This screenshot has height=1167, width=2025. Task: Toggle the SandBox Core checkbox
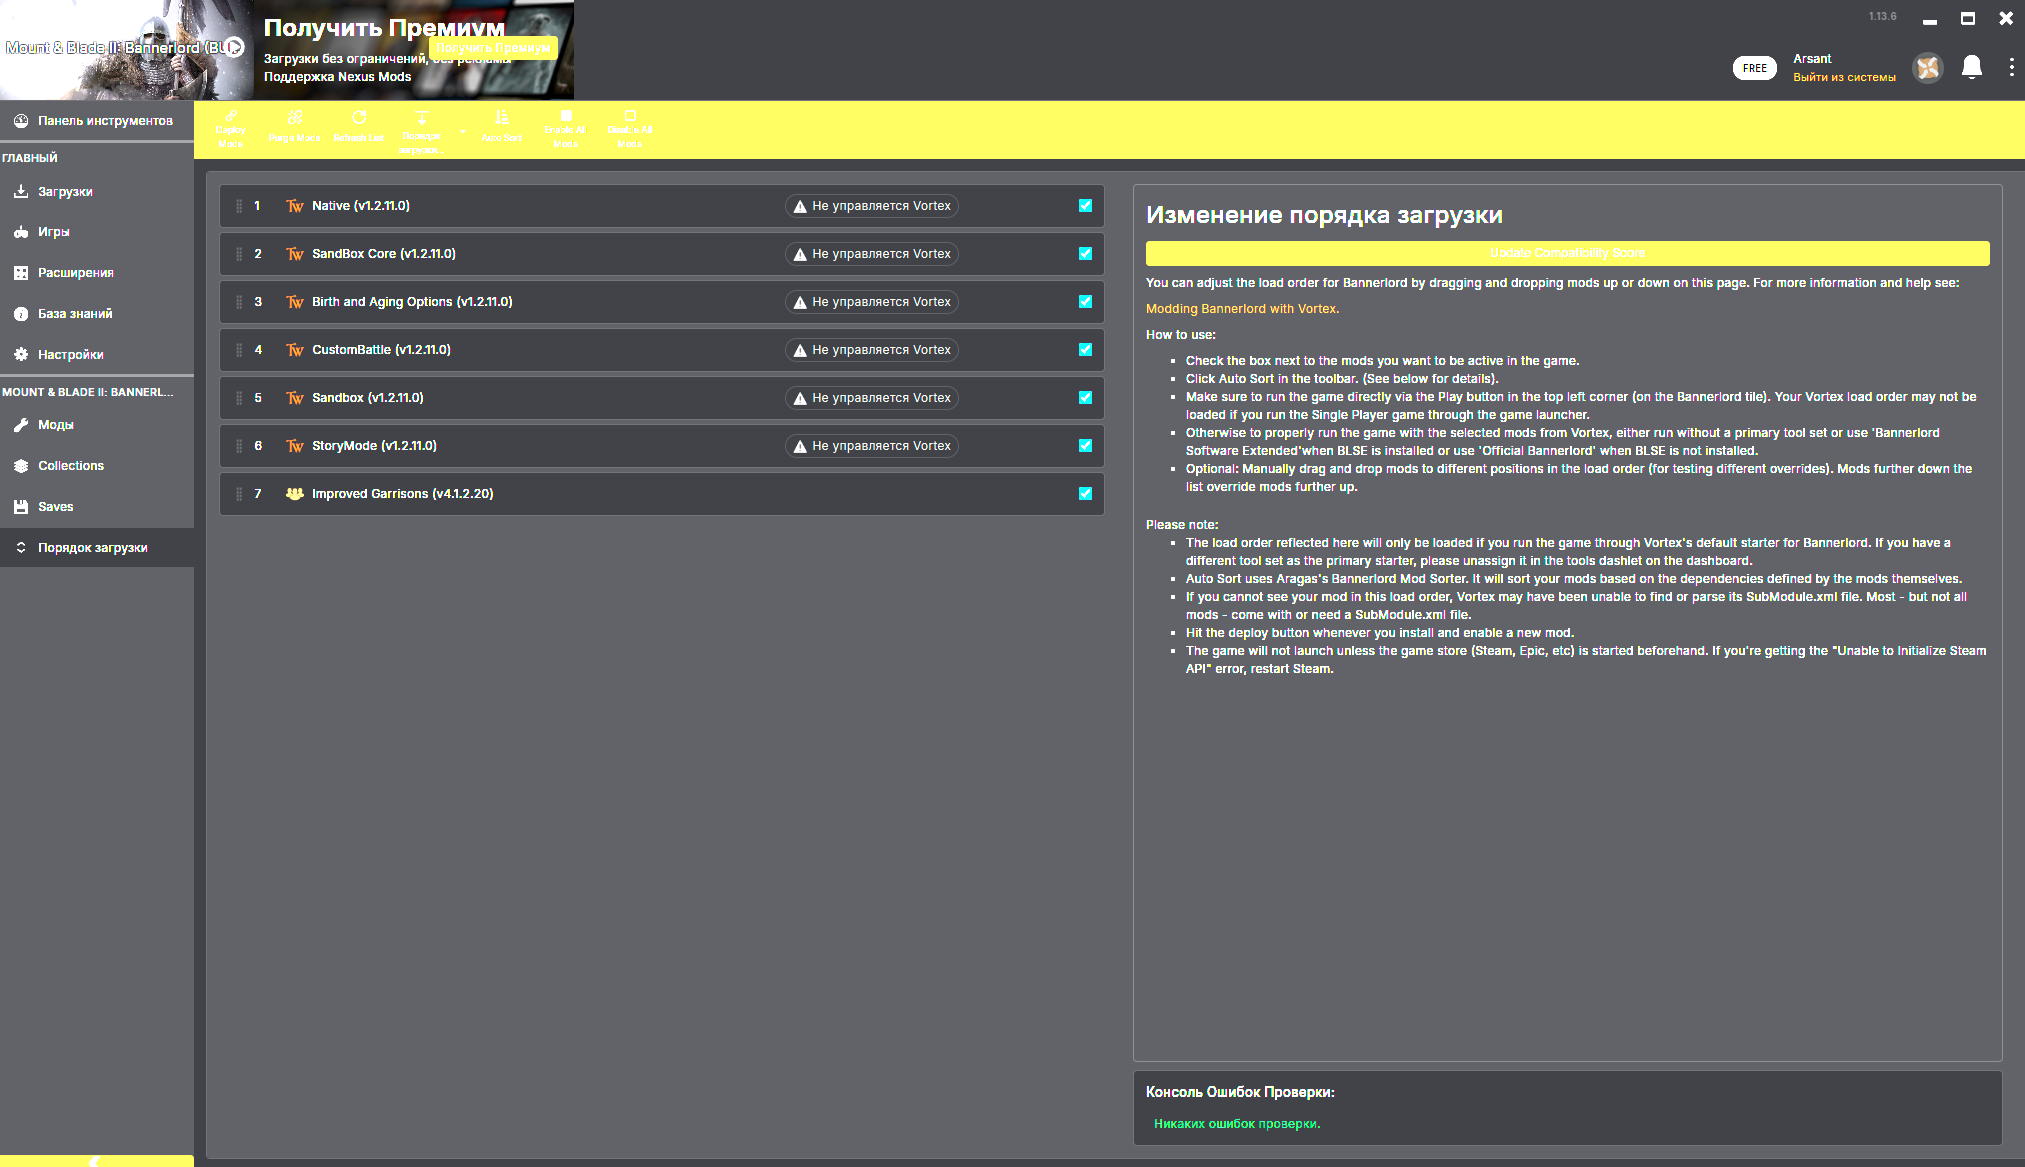click(x=1085, y=254)
